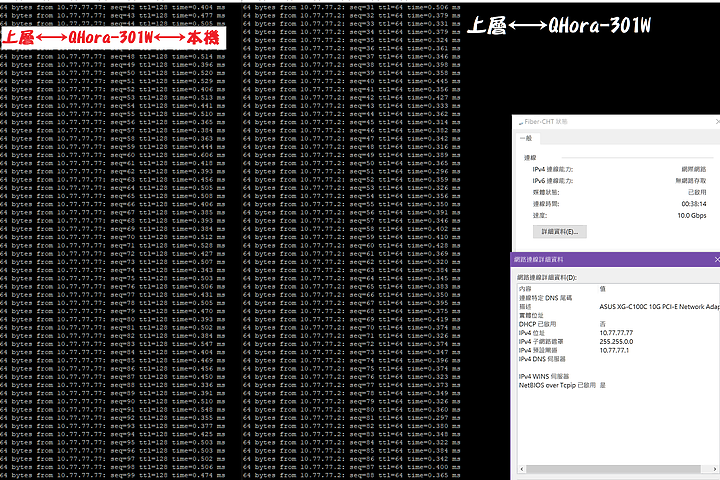
Task: Click the 10.77.77.2 ping line seq=37 time=0.346
Action: coord(351,56)
